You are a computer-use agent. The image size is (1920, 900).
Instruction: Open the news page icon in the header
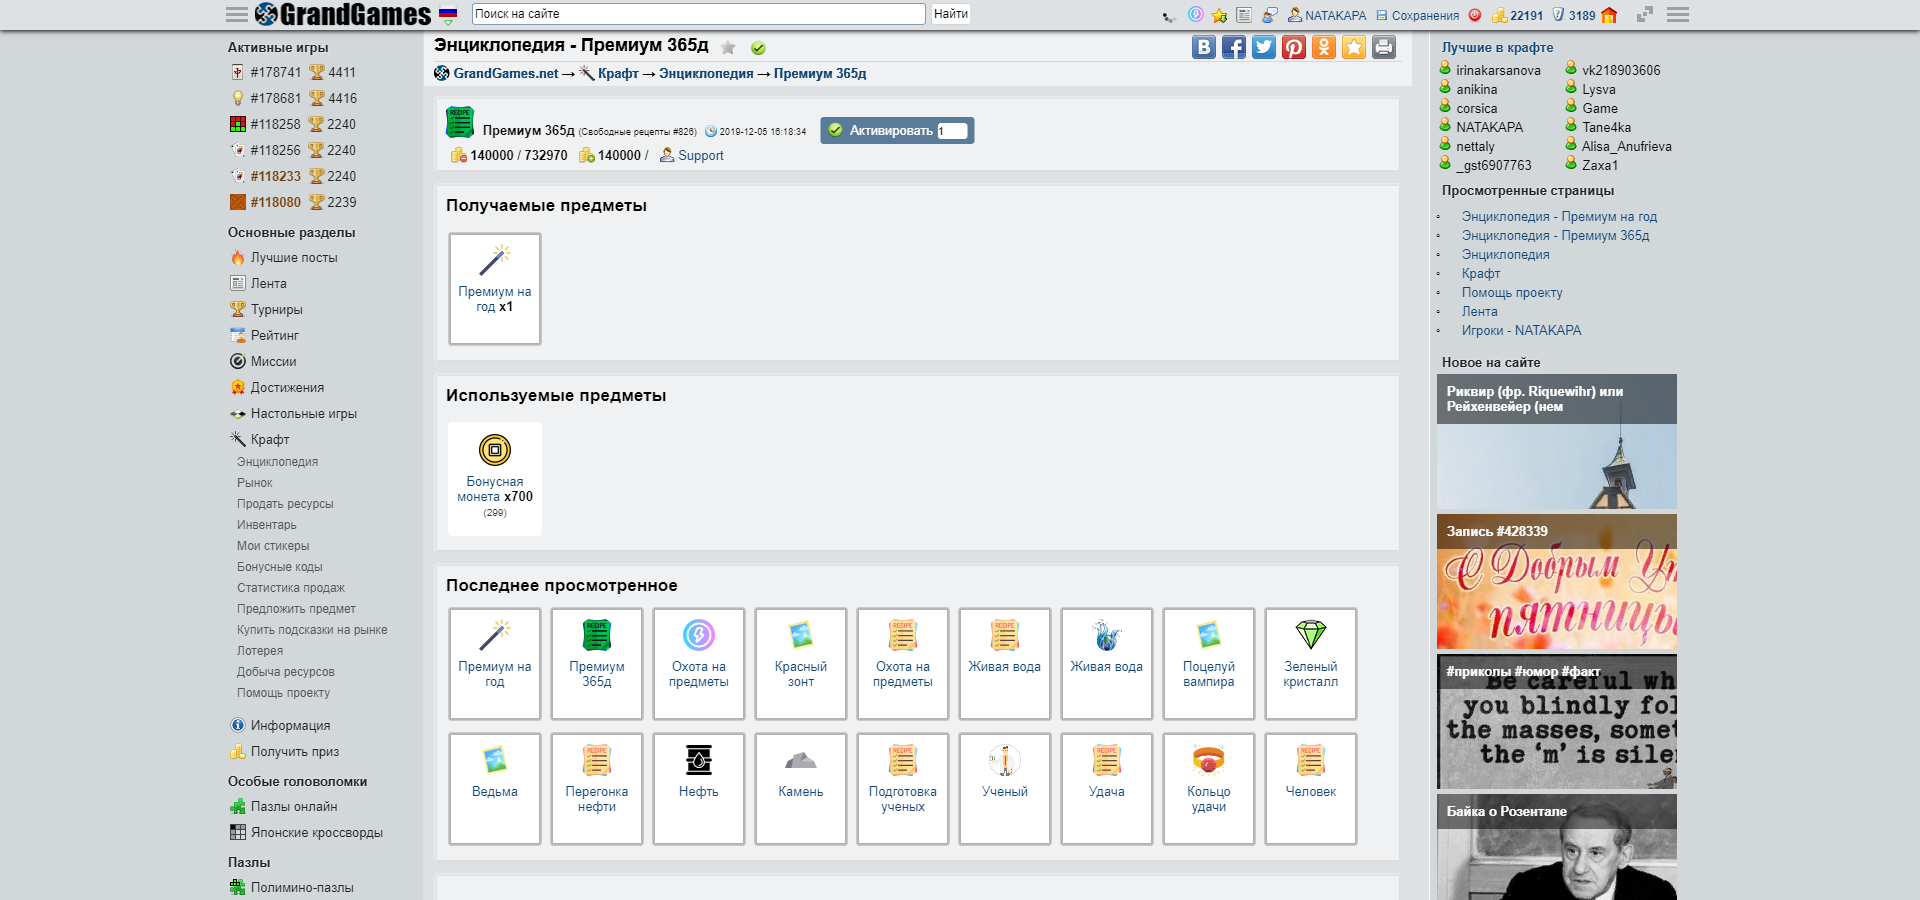click(1244, 15)
